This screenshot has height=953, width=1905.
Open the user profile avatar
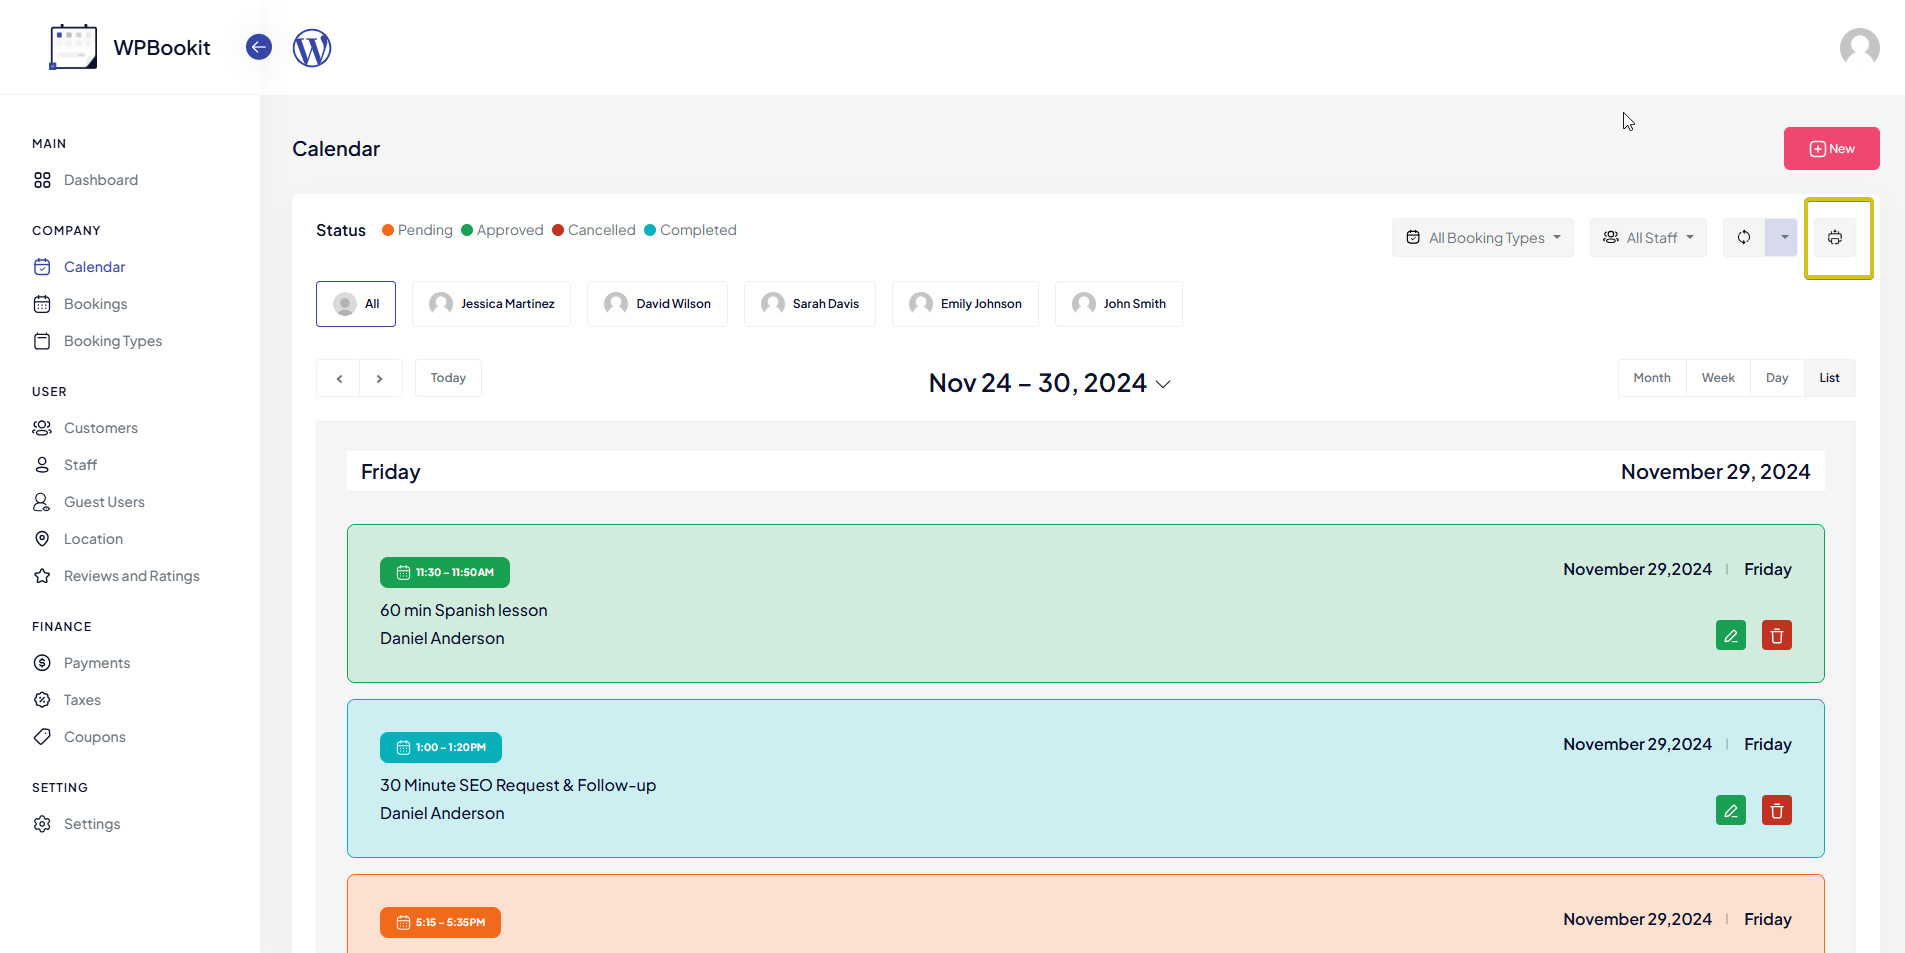[1859, 48]
